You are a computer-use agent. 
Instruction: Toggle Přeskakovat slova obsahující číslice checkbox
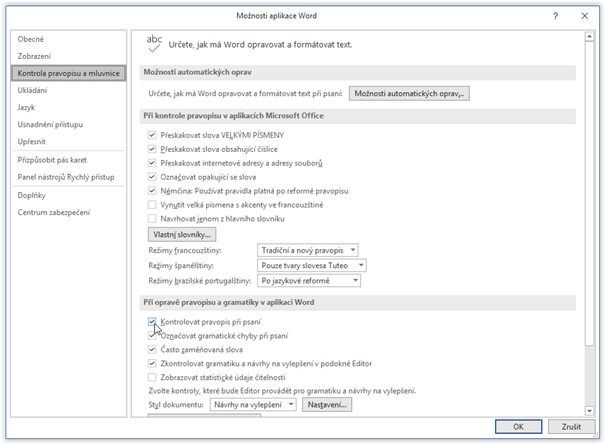(152, 149)
